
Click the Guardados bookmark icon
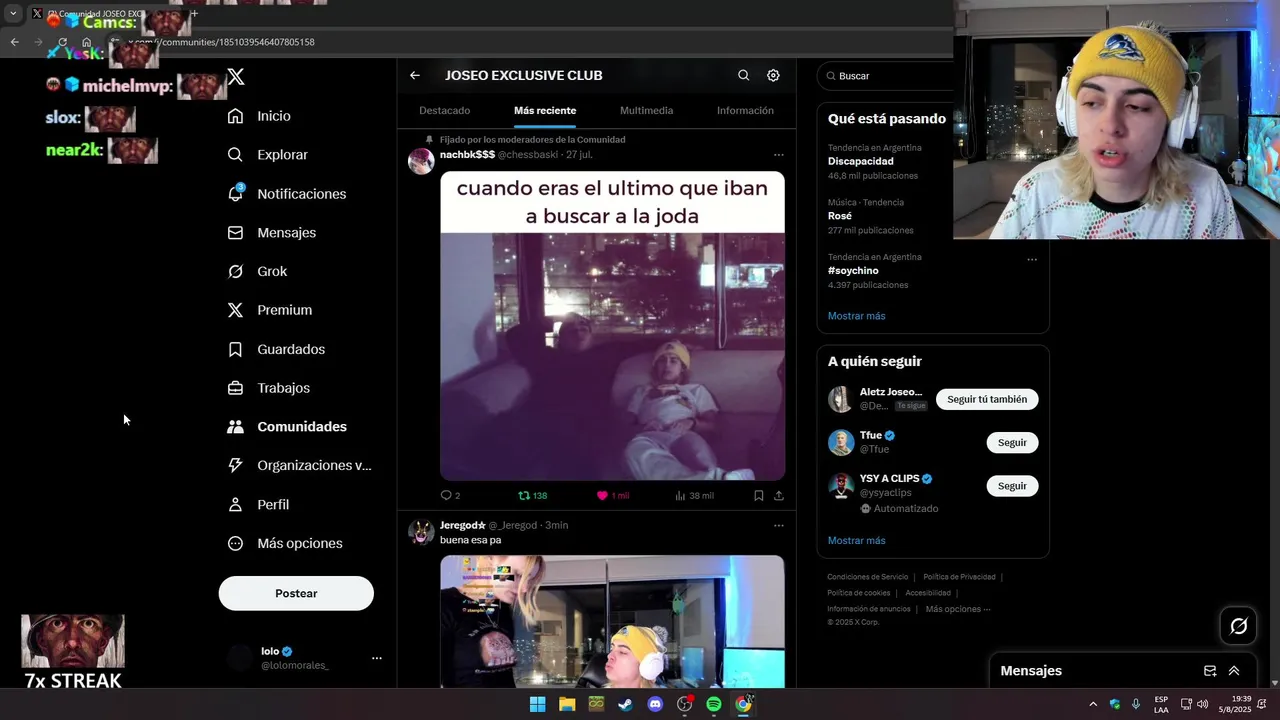pyautogui.click(x=235, y=349)
